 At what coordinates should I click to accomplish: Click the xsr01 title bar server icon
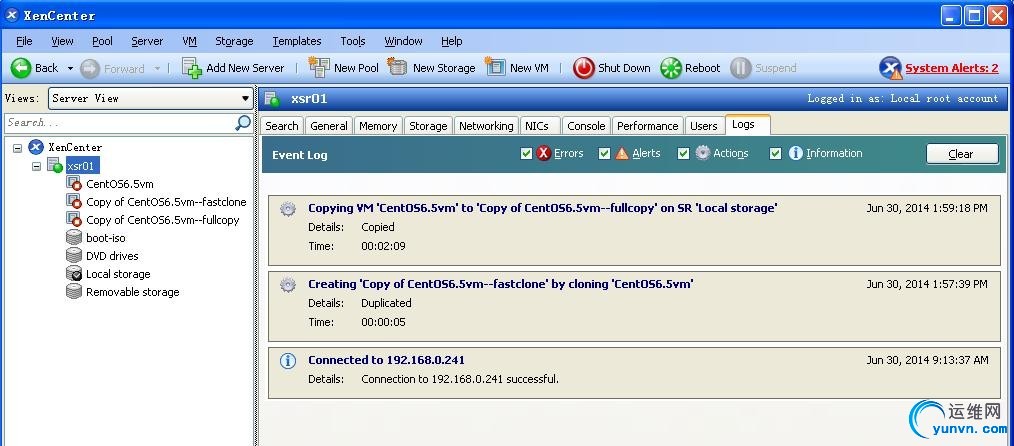(x=273, y=99)
